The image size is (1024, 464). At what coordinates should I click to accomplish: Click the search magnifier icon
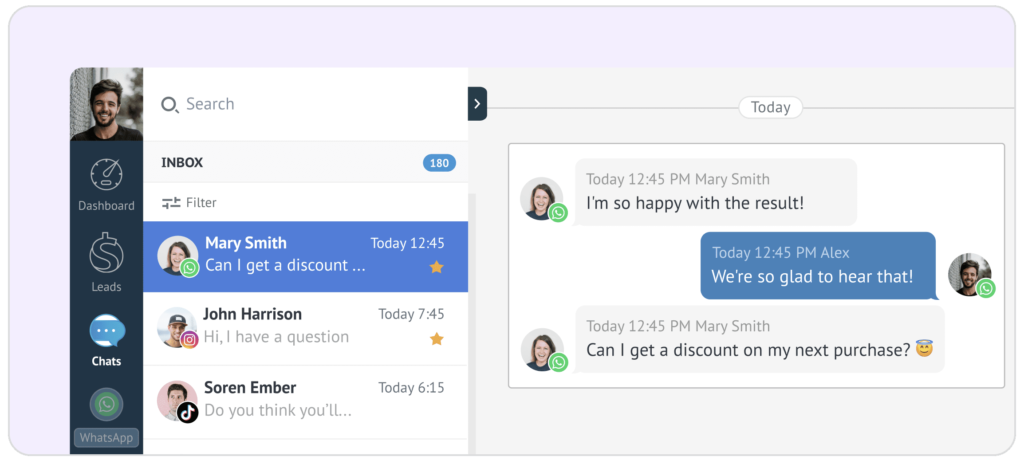[x=170, y=105]
